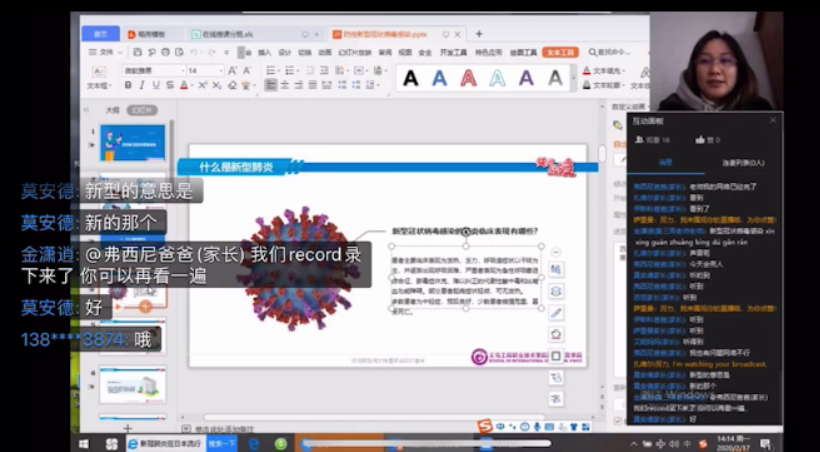820x452 pixels.
Task: Click the Sogou input method icon
Action: [x=485, y=427]
